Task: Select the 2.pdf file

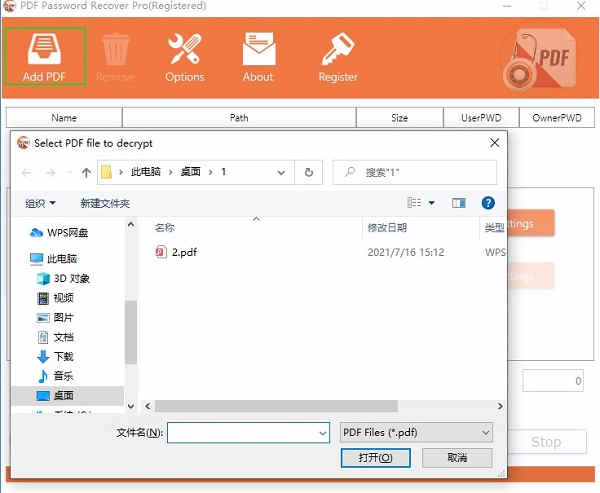Action: (x=184, y=252)
